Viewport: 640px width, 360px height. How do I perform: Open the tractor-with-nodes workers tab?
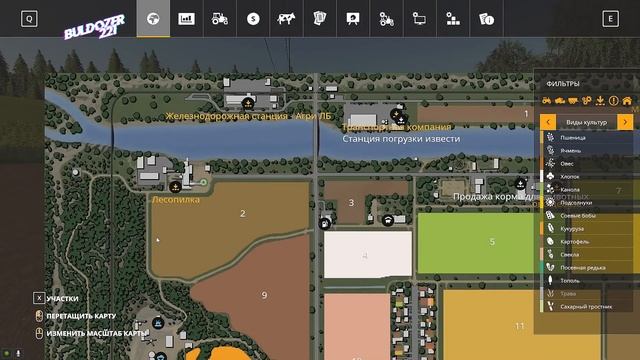click(x=386, y=19)
